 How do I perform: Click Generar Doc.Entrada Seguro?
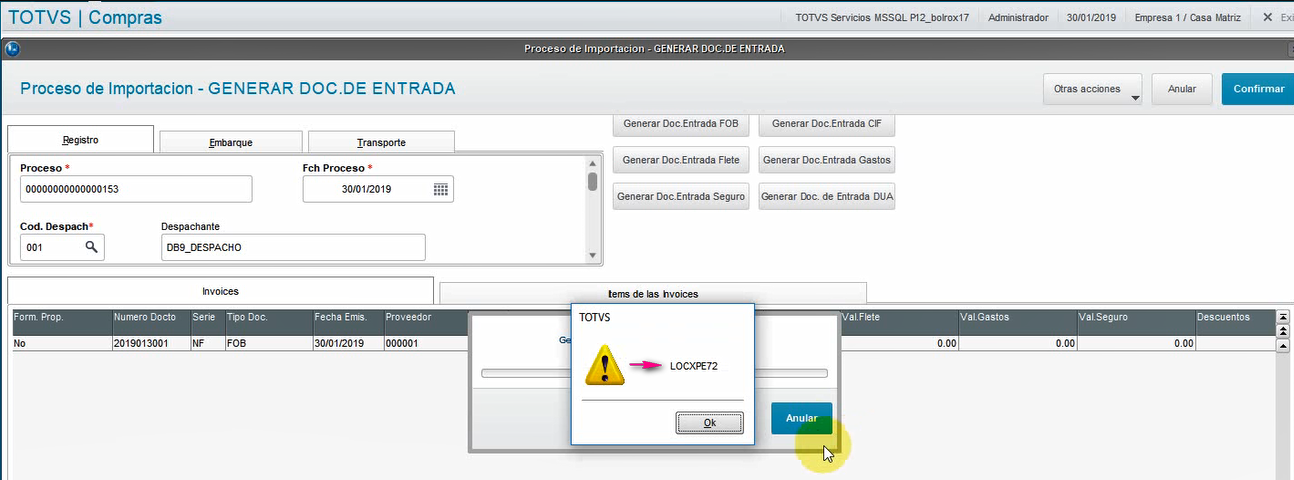point(681,196)
